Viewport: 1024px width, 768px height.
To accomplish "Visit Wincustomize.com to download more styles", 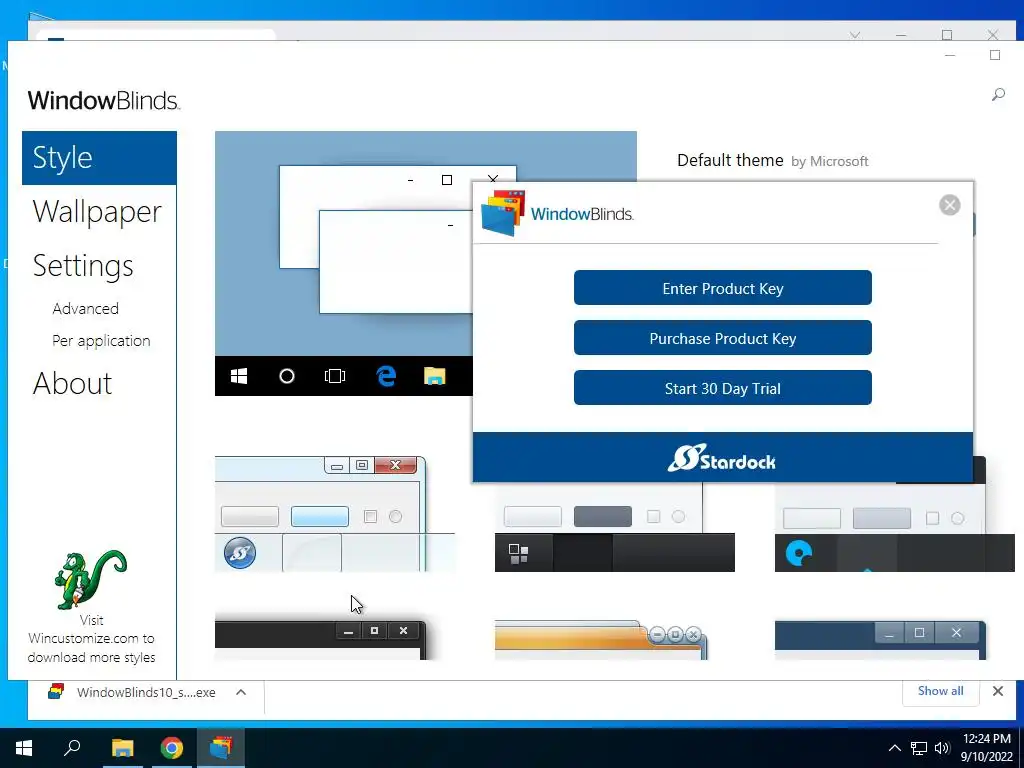I will point(91,639).
